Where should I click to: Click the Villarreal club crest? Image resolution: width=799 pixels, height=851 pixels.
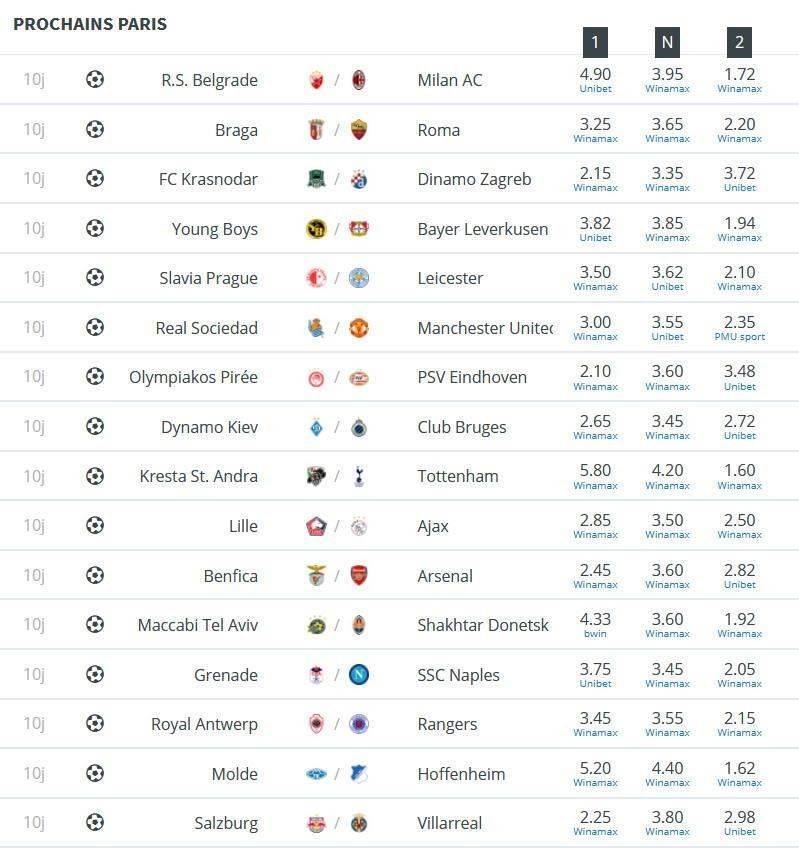pyautogui.click(x=359, y=823)
